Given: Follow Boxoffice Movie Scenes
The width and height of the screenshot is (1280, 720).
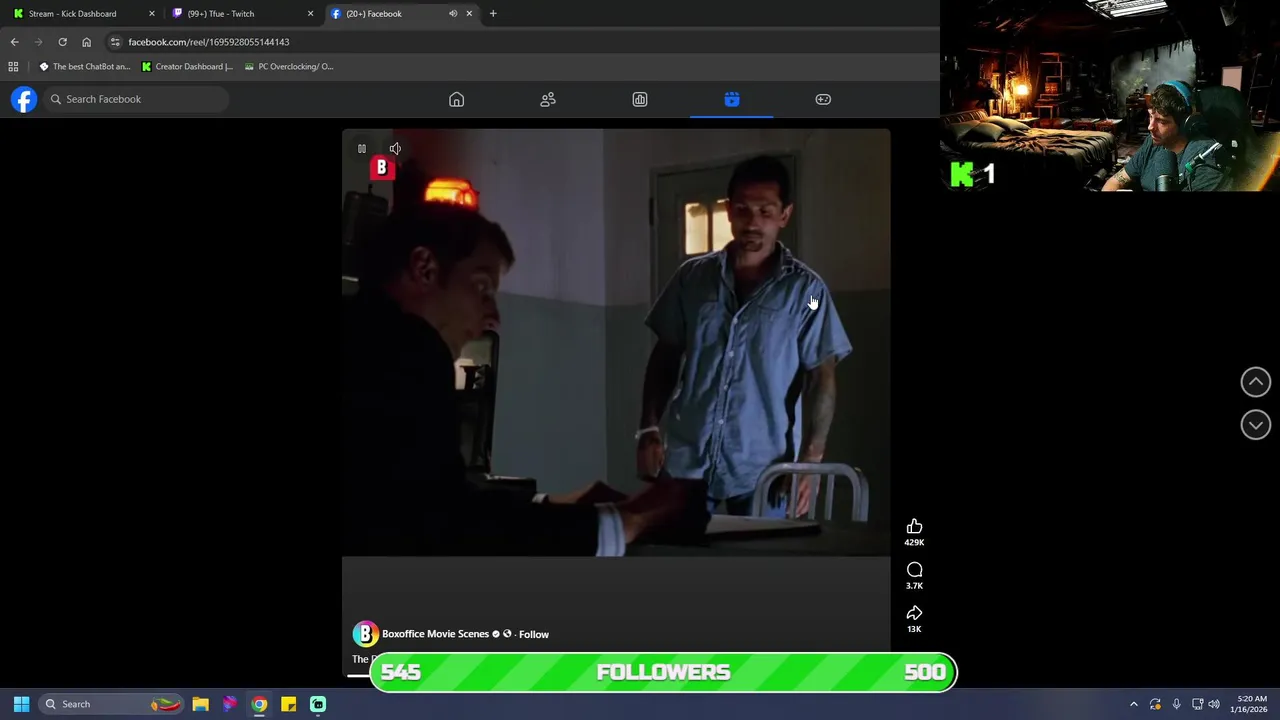Looking at the screenshot, I should (x=534, y=634).
